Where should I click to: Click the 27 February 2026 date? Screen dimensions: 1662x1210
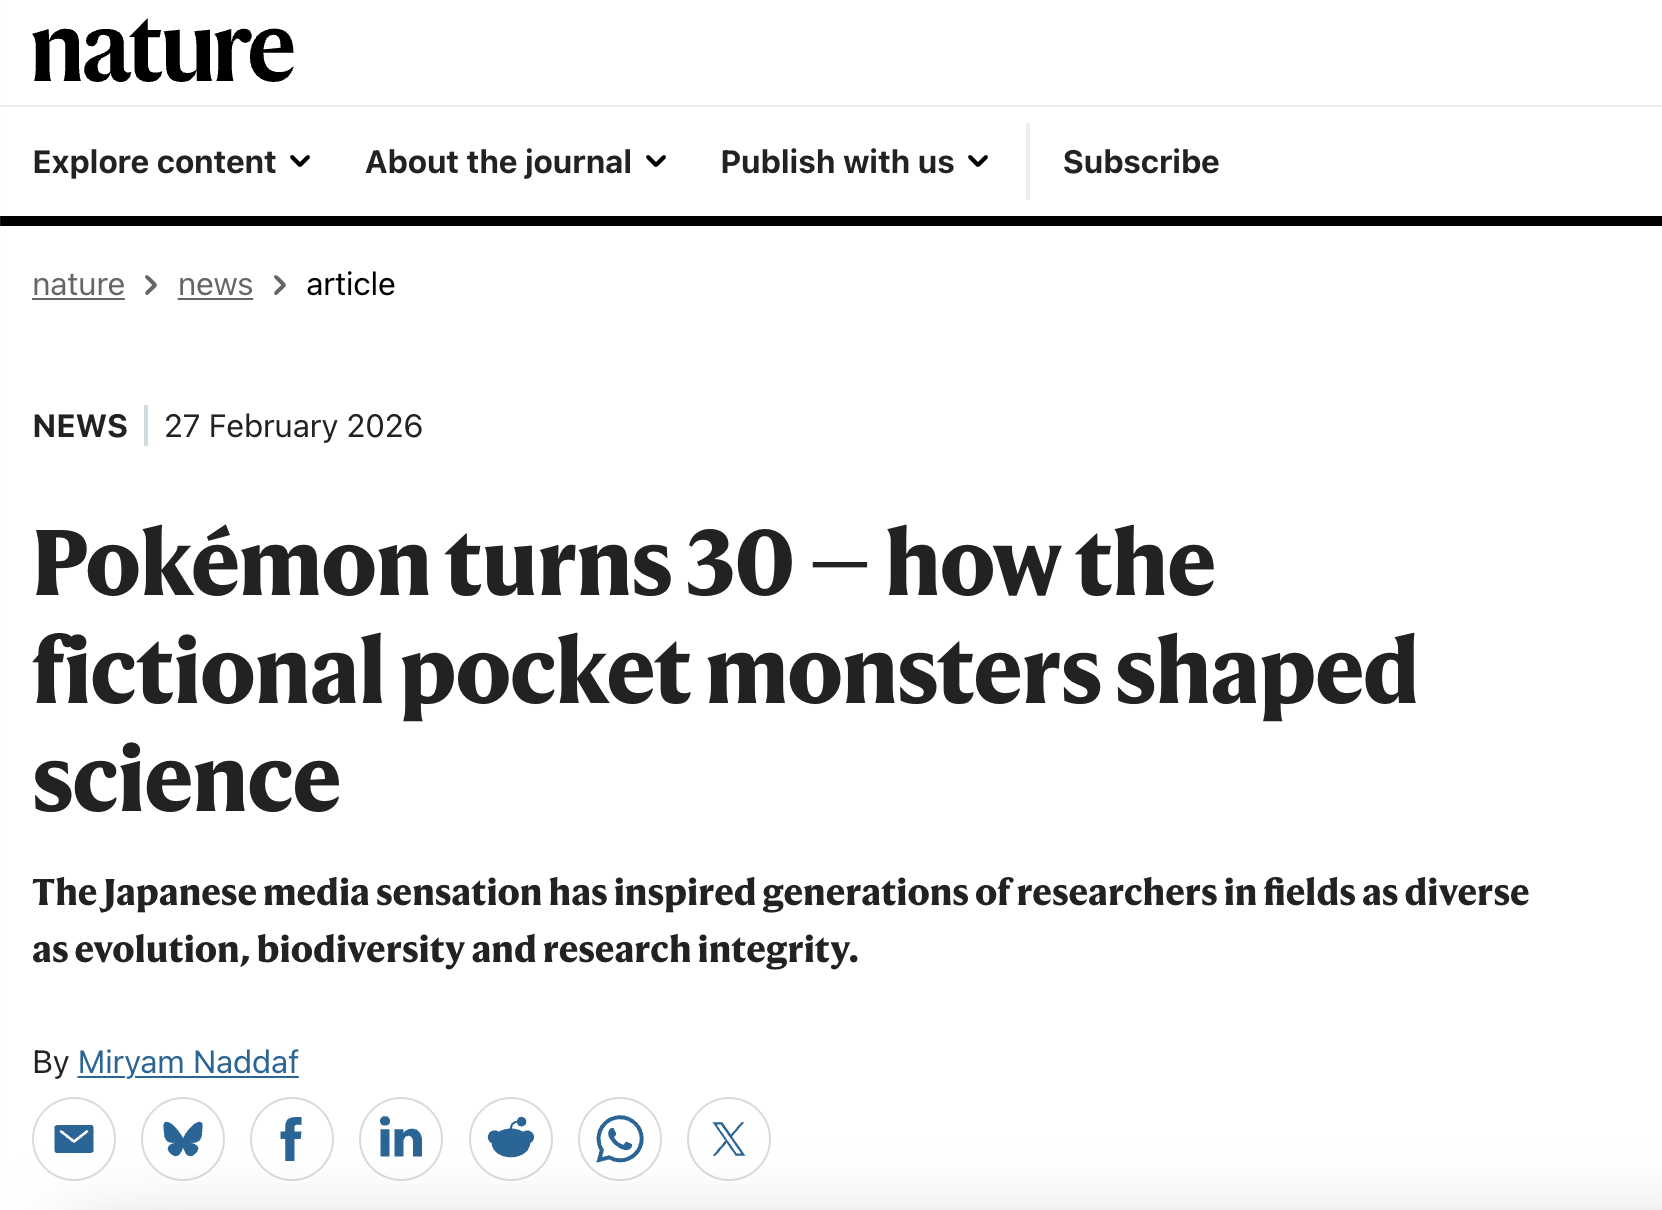point(293,426)
